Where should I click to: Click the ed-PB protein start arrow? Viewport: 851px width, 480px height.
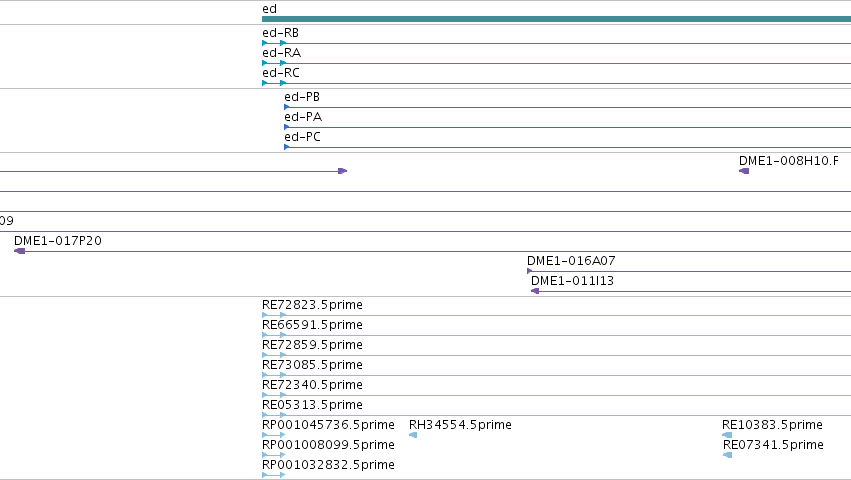287,107
